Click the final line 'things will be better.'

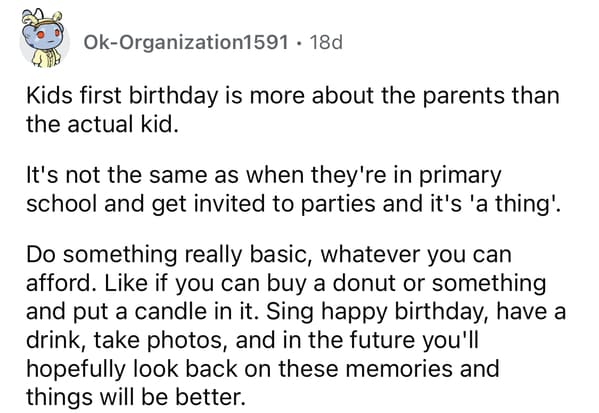pos(135,397)
